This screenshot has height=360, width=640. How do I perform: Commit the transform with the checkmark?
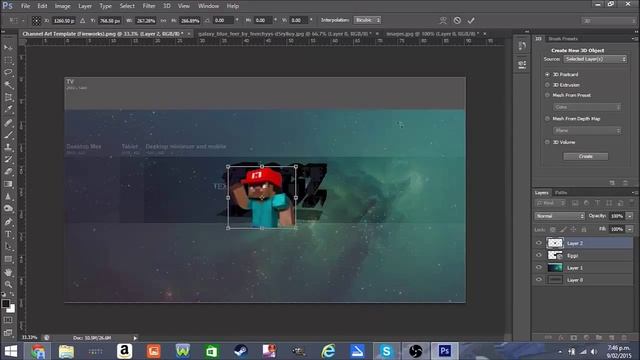471,20
